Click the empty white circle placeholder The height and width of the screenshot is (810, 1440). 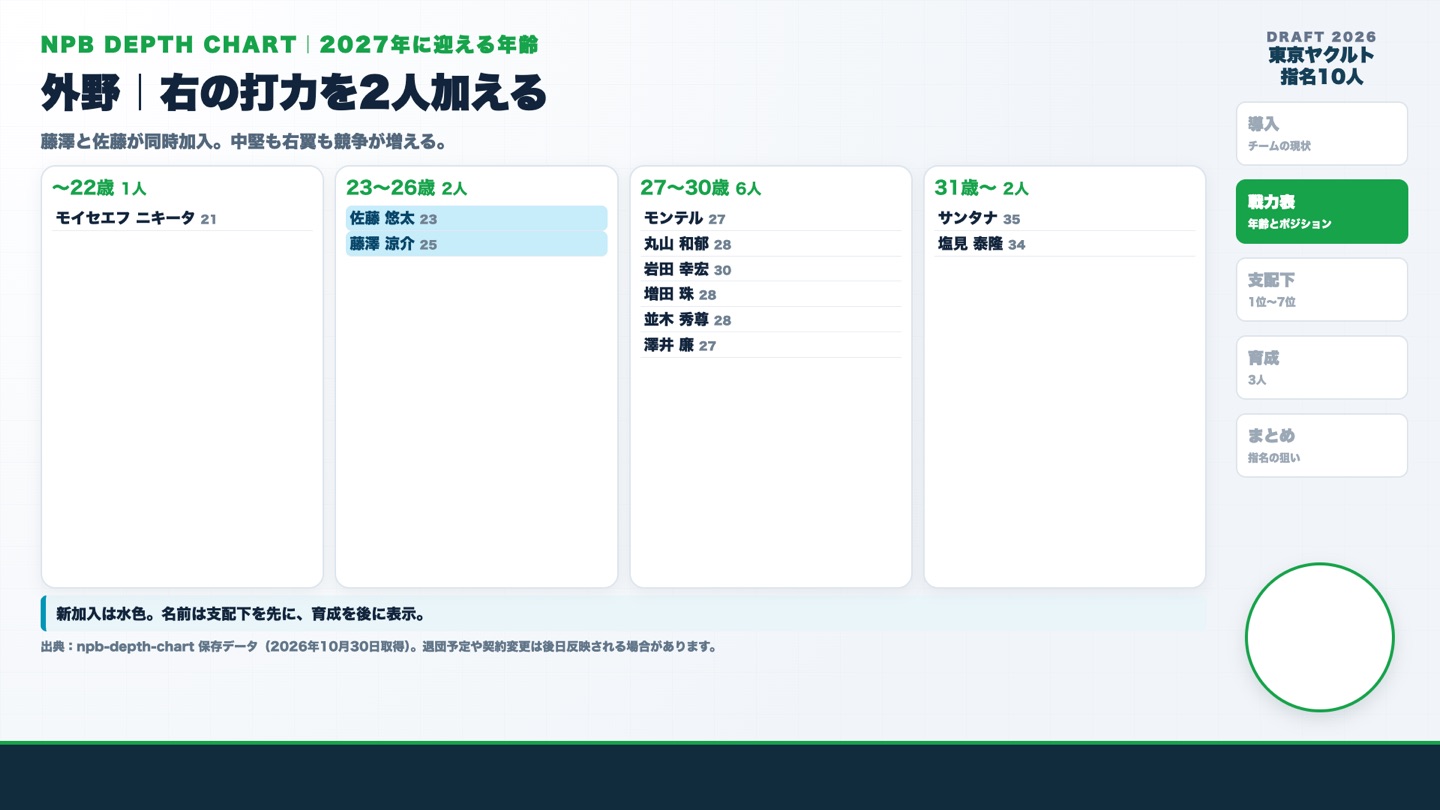click(1319, 638)
